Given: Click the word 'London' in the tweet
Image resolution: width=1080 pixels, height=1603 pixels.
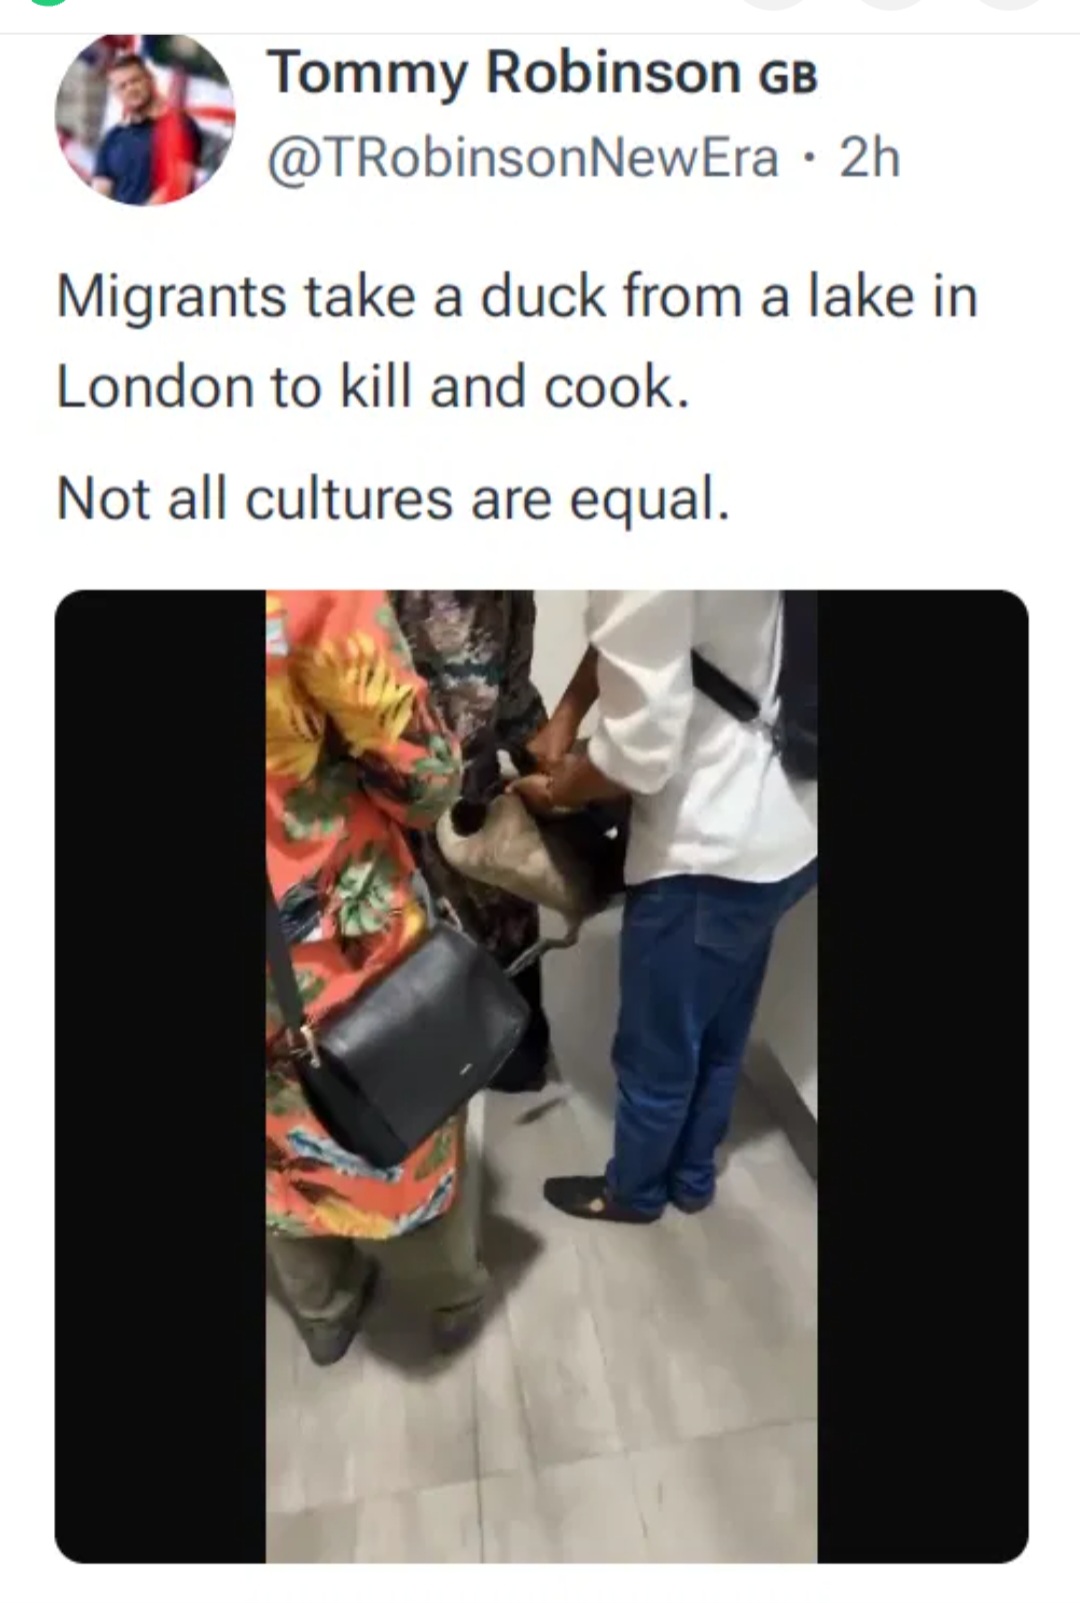Looking at the screenshot, I should click(153, 387).
